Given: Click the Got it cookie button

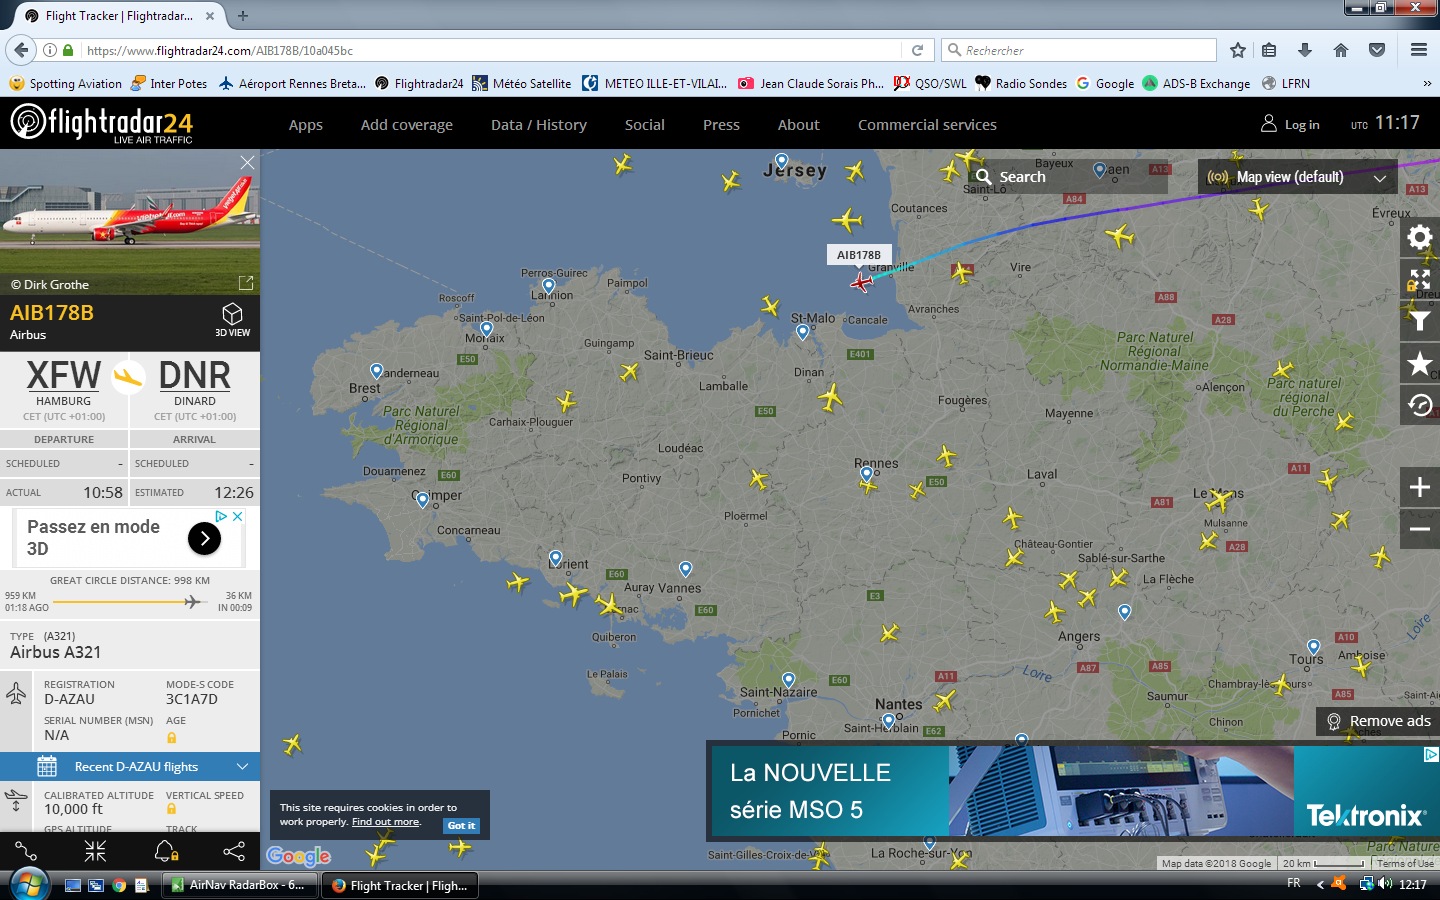Looking at the screenshot, I should click(461, 826).
